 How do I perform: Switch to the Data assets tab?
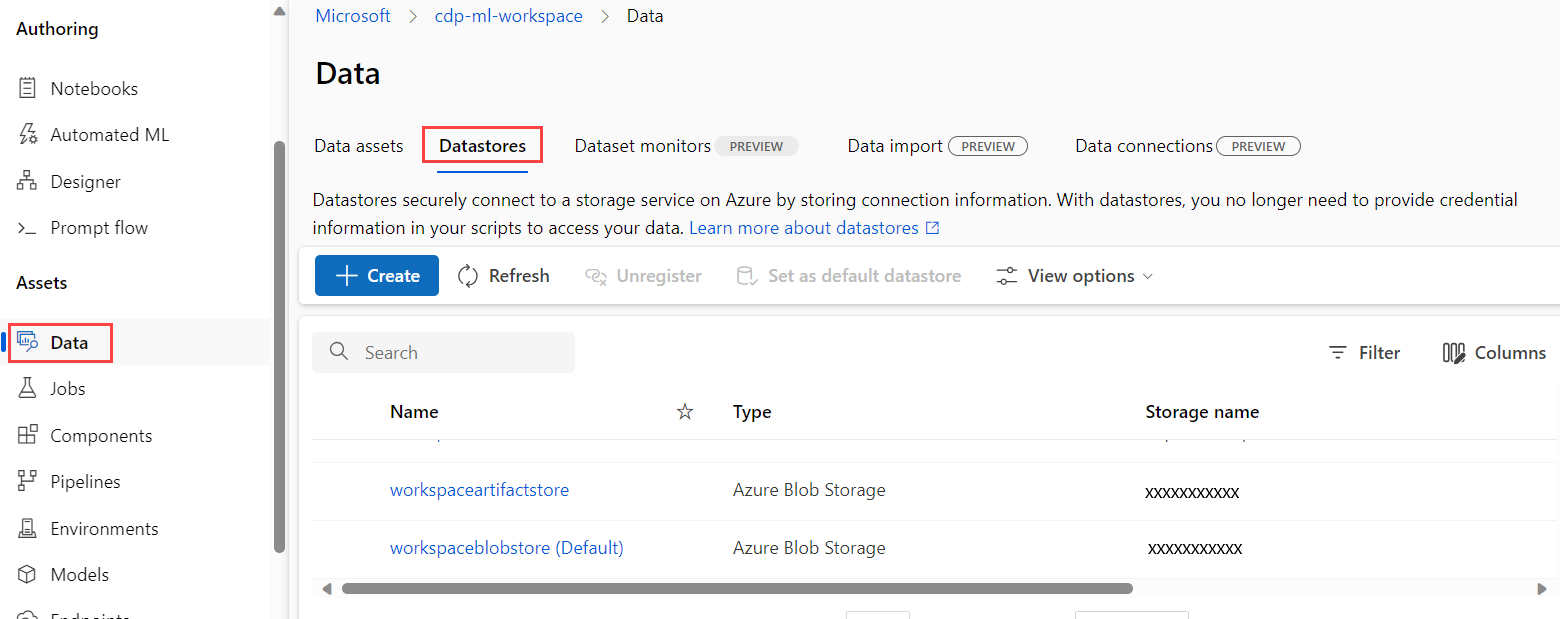coord(358,146)
